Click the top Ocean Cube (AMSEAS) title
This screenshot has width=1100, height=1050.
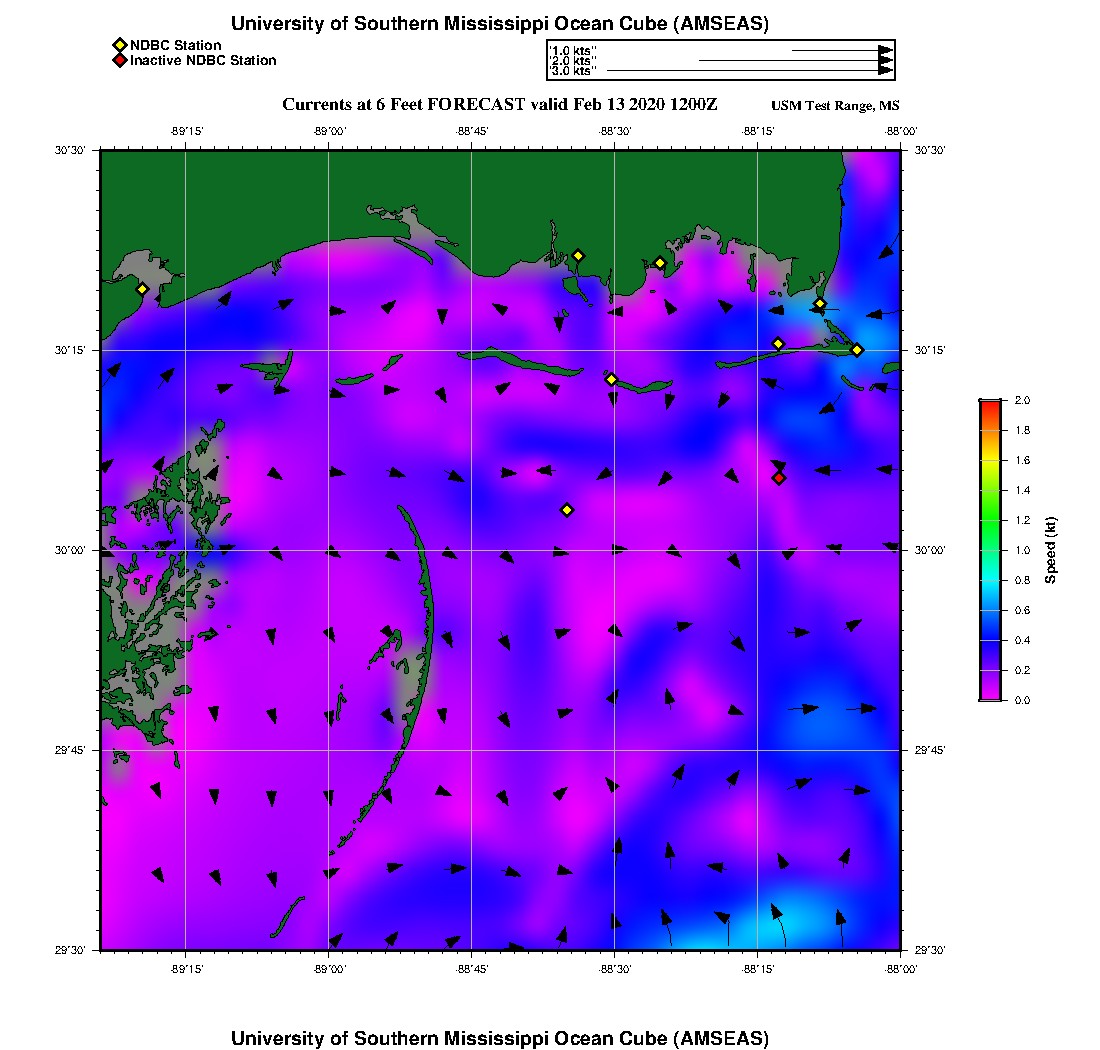pos(500,24)
